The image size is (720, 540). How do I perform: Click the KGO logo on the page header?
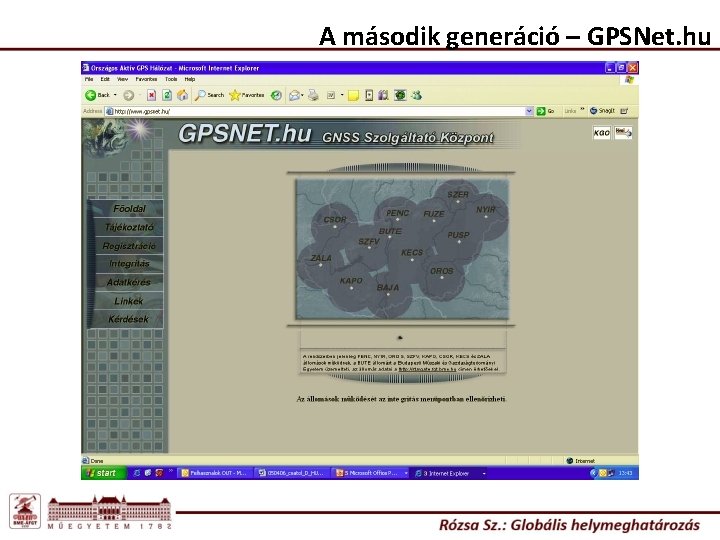tap(602, 133)
